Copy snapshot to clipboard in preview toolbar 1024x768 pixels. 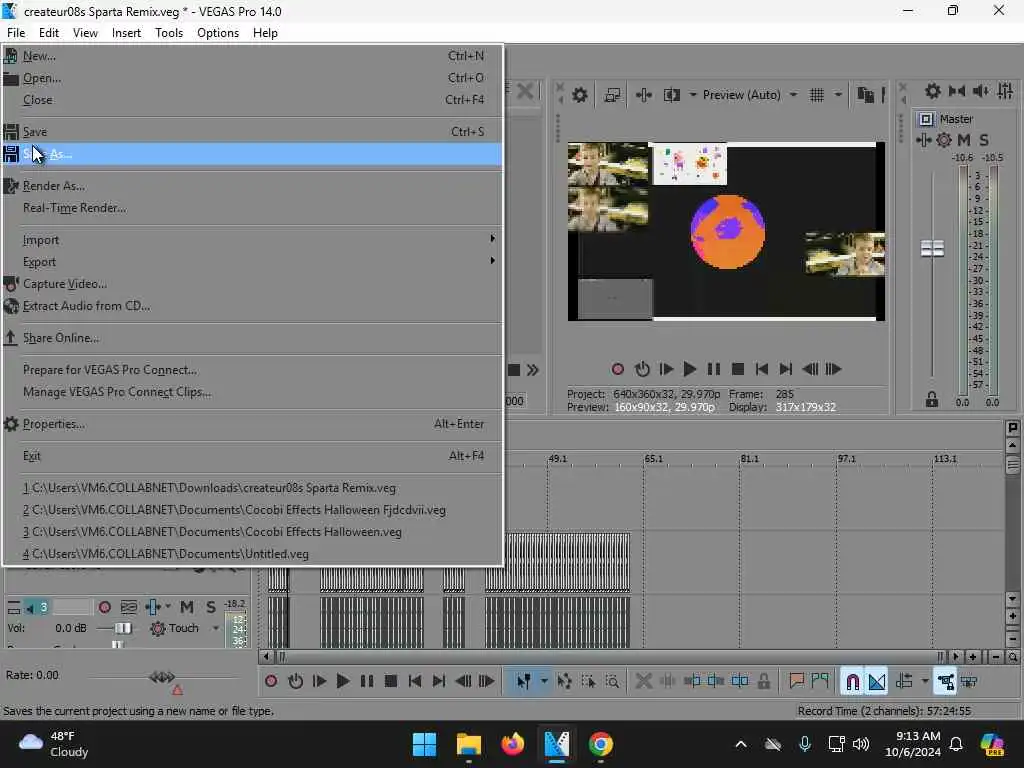point(865,95)
